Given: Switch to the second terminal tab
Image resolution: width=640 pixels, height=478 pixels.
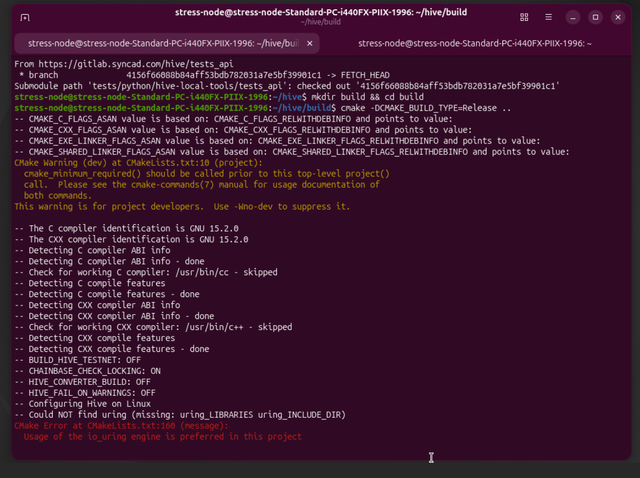Looking at the screenshot, I should click(x=475, y=43).
